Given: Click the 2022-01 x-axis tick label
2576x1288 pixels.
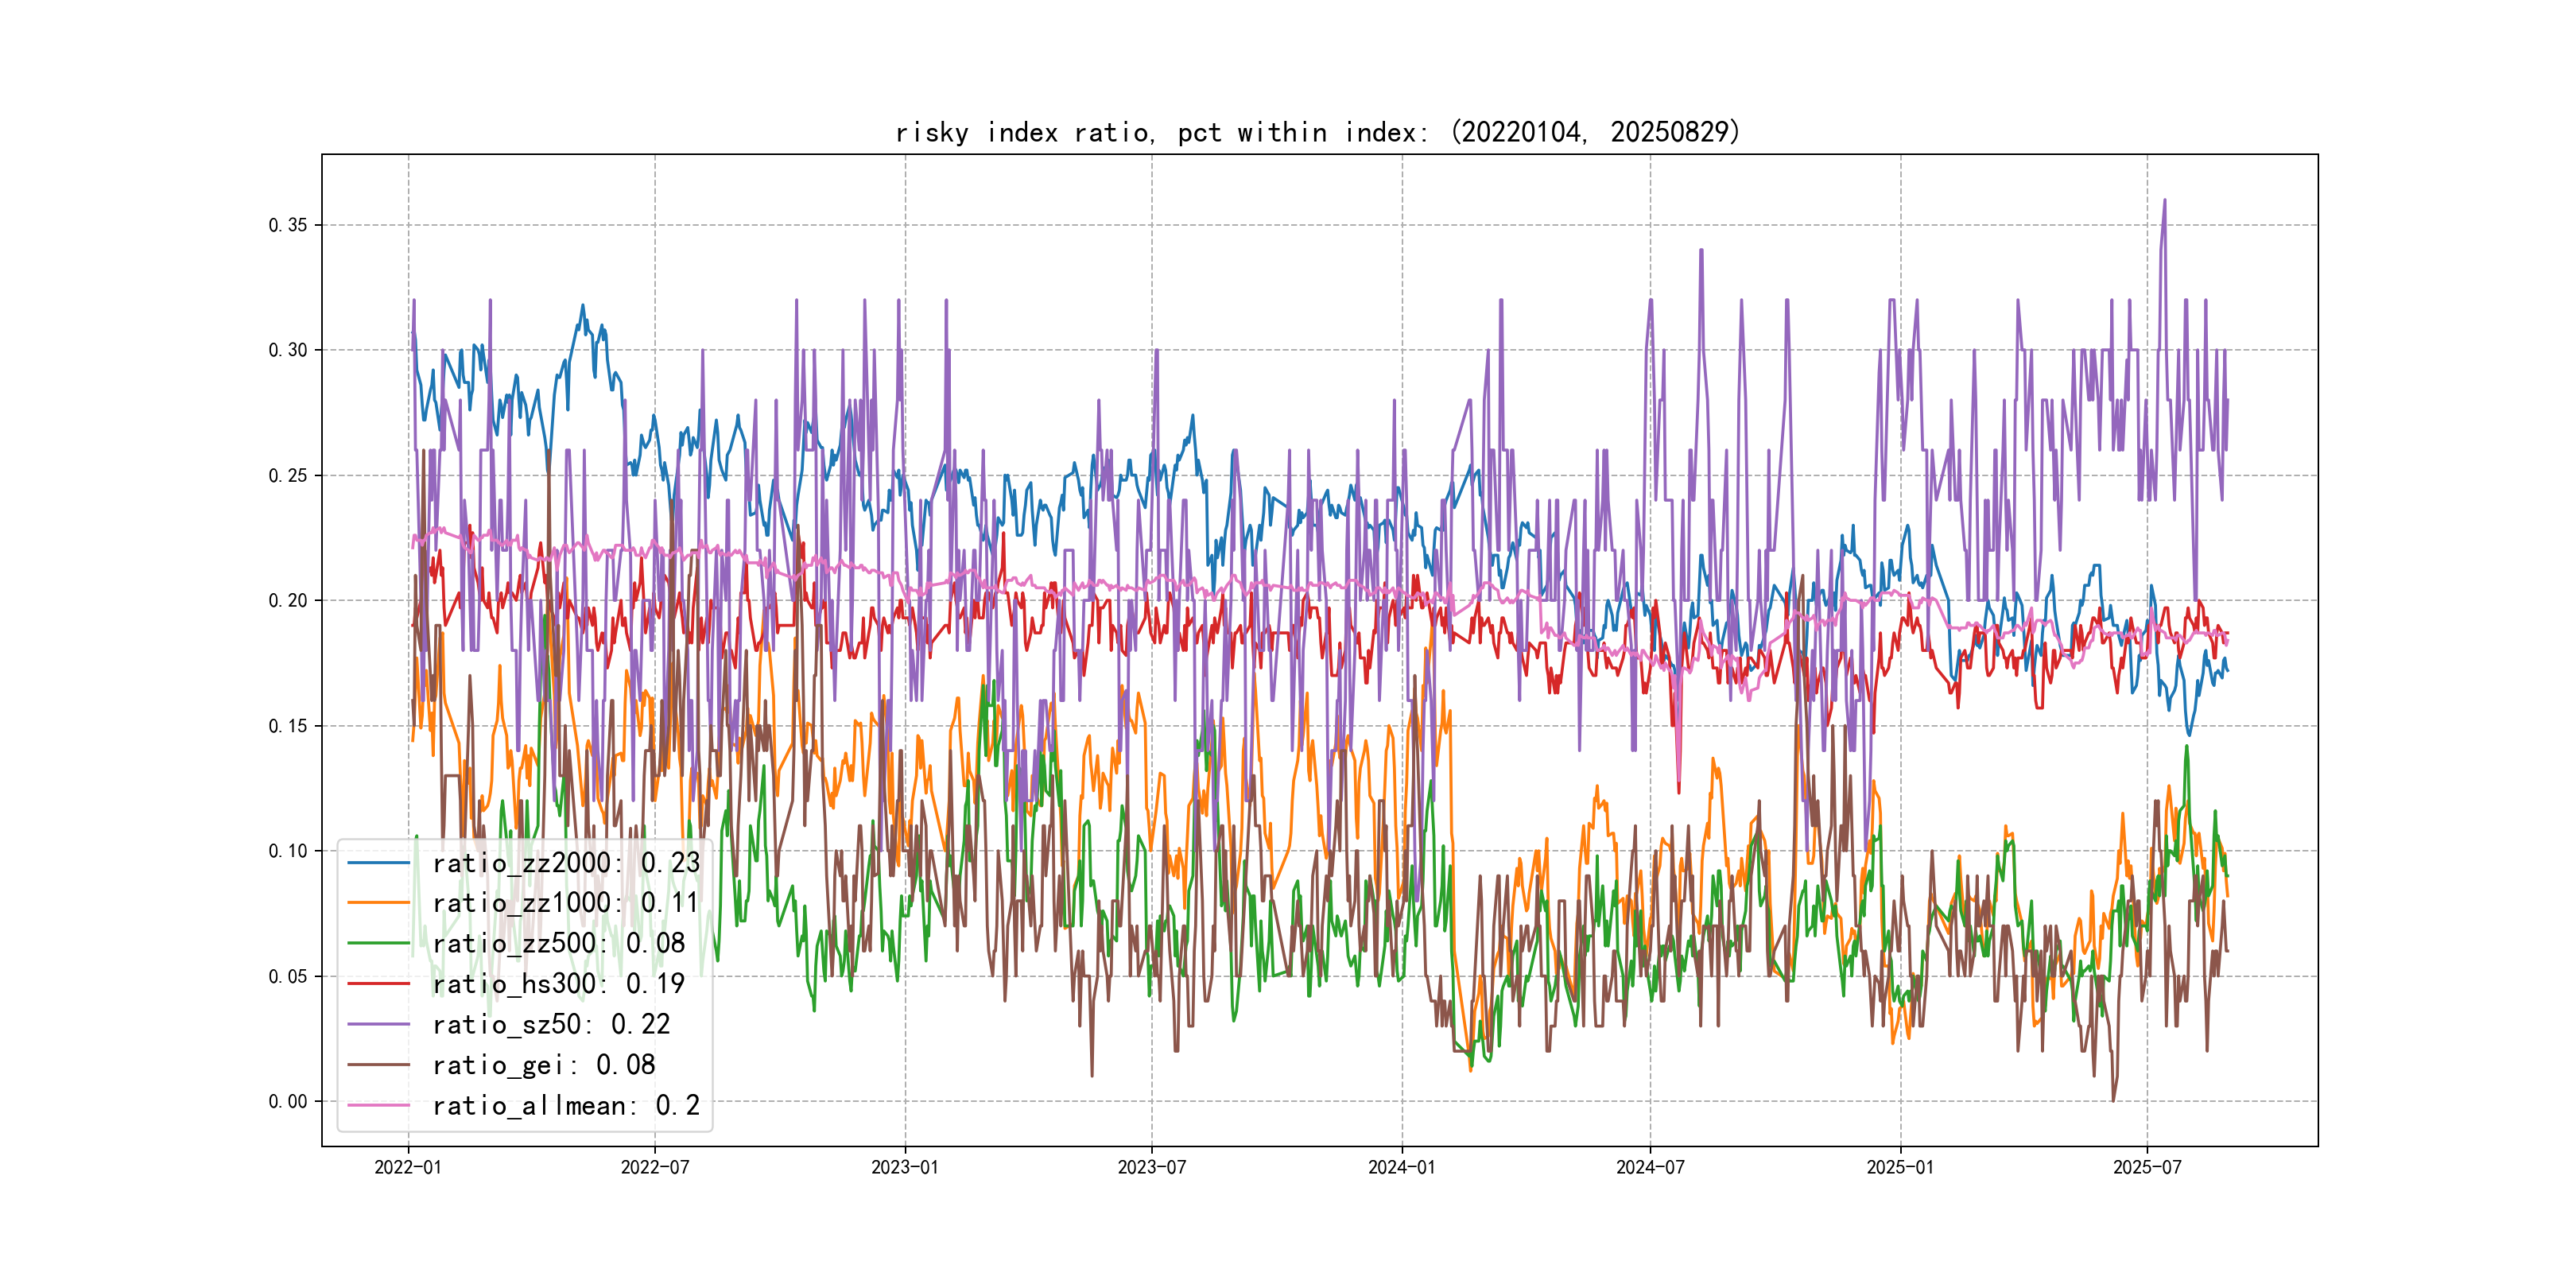Looking at the screenshot, I should click(408, 1167).
